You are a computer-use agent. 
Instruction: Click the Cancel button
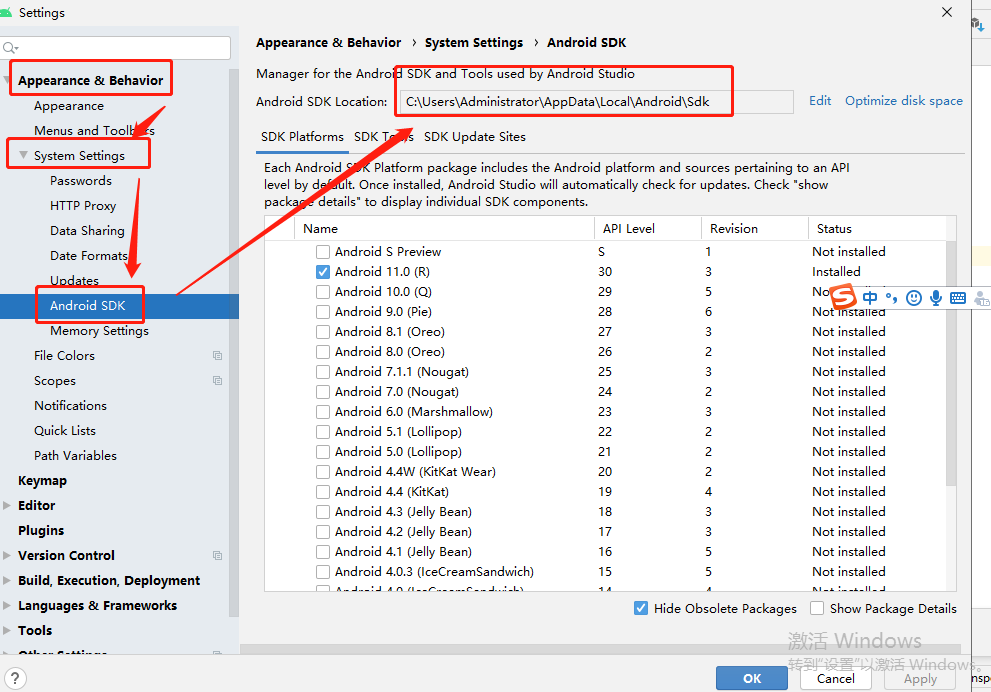(x=836, y=678)
